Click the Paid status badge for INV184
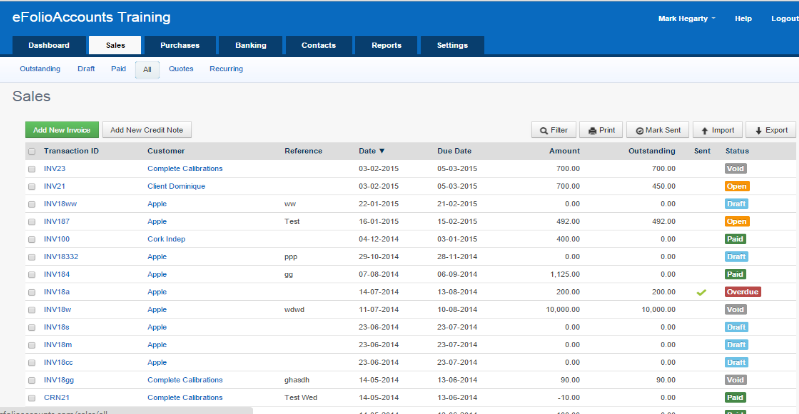This screenshot has height=414, width=799. tap(735, 274)
